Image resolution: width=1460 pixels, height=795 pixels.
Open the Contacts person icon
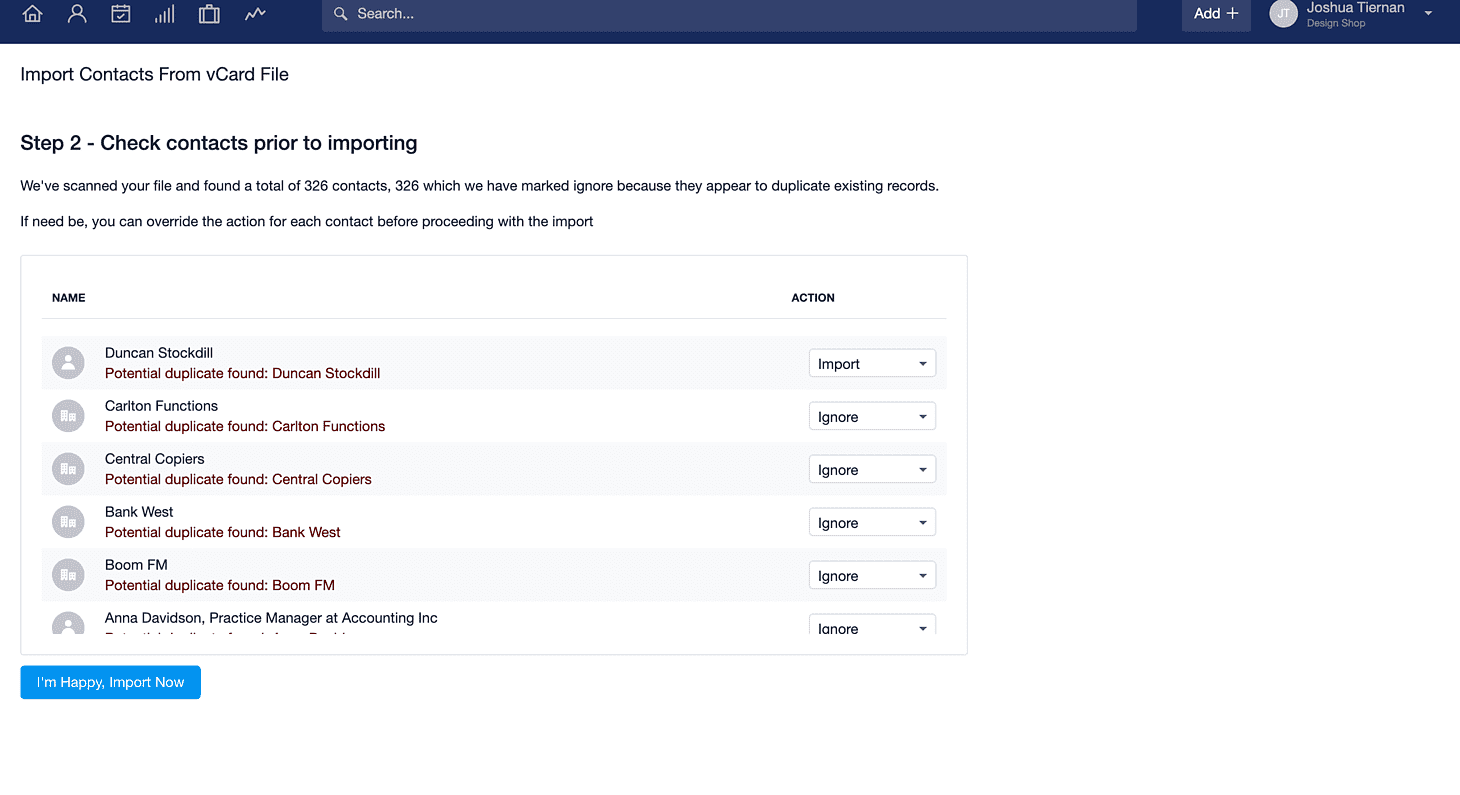(x=77, y=14)
